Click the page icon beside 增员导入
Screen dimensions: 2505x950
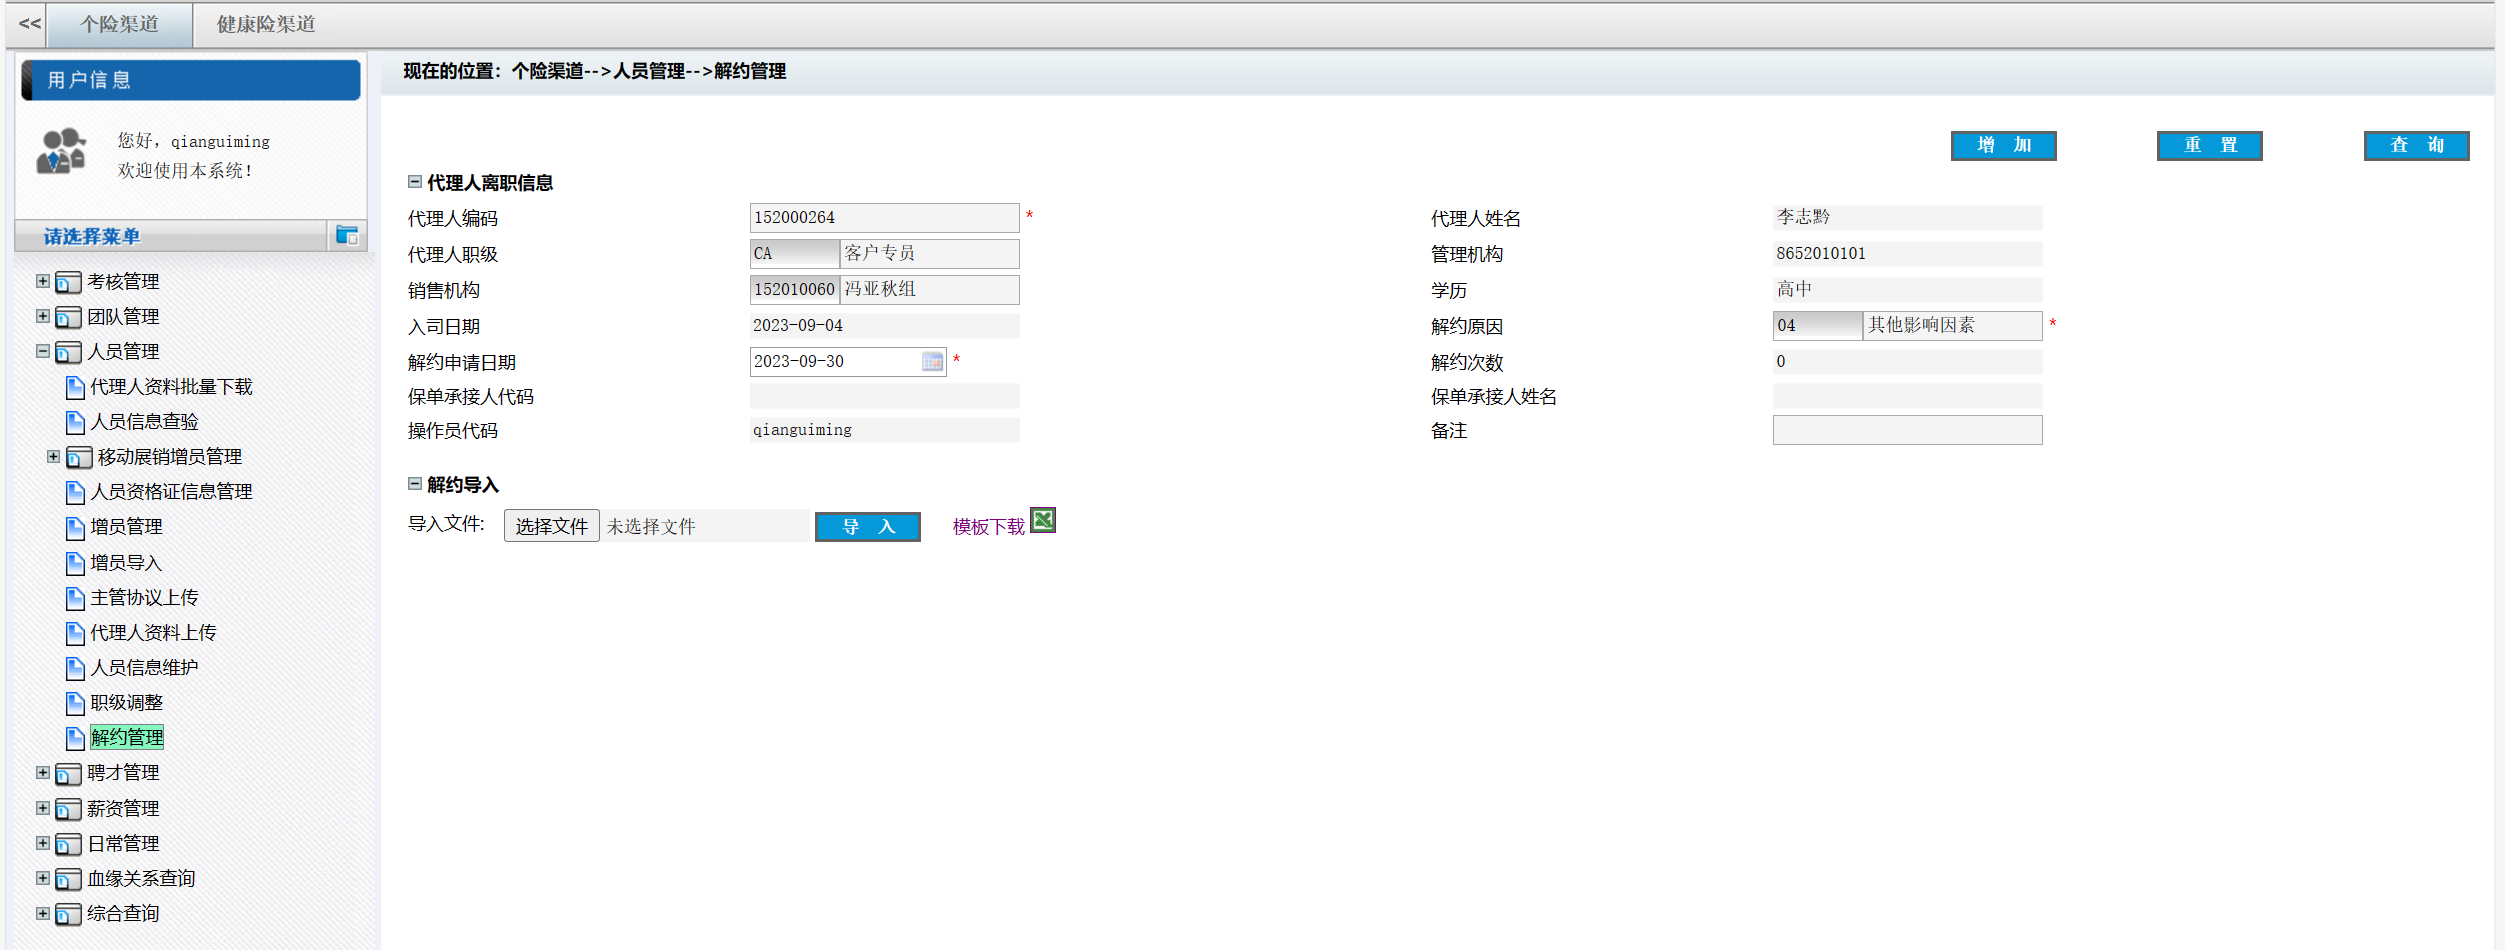(75, 563)
